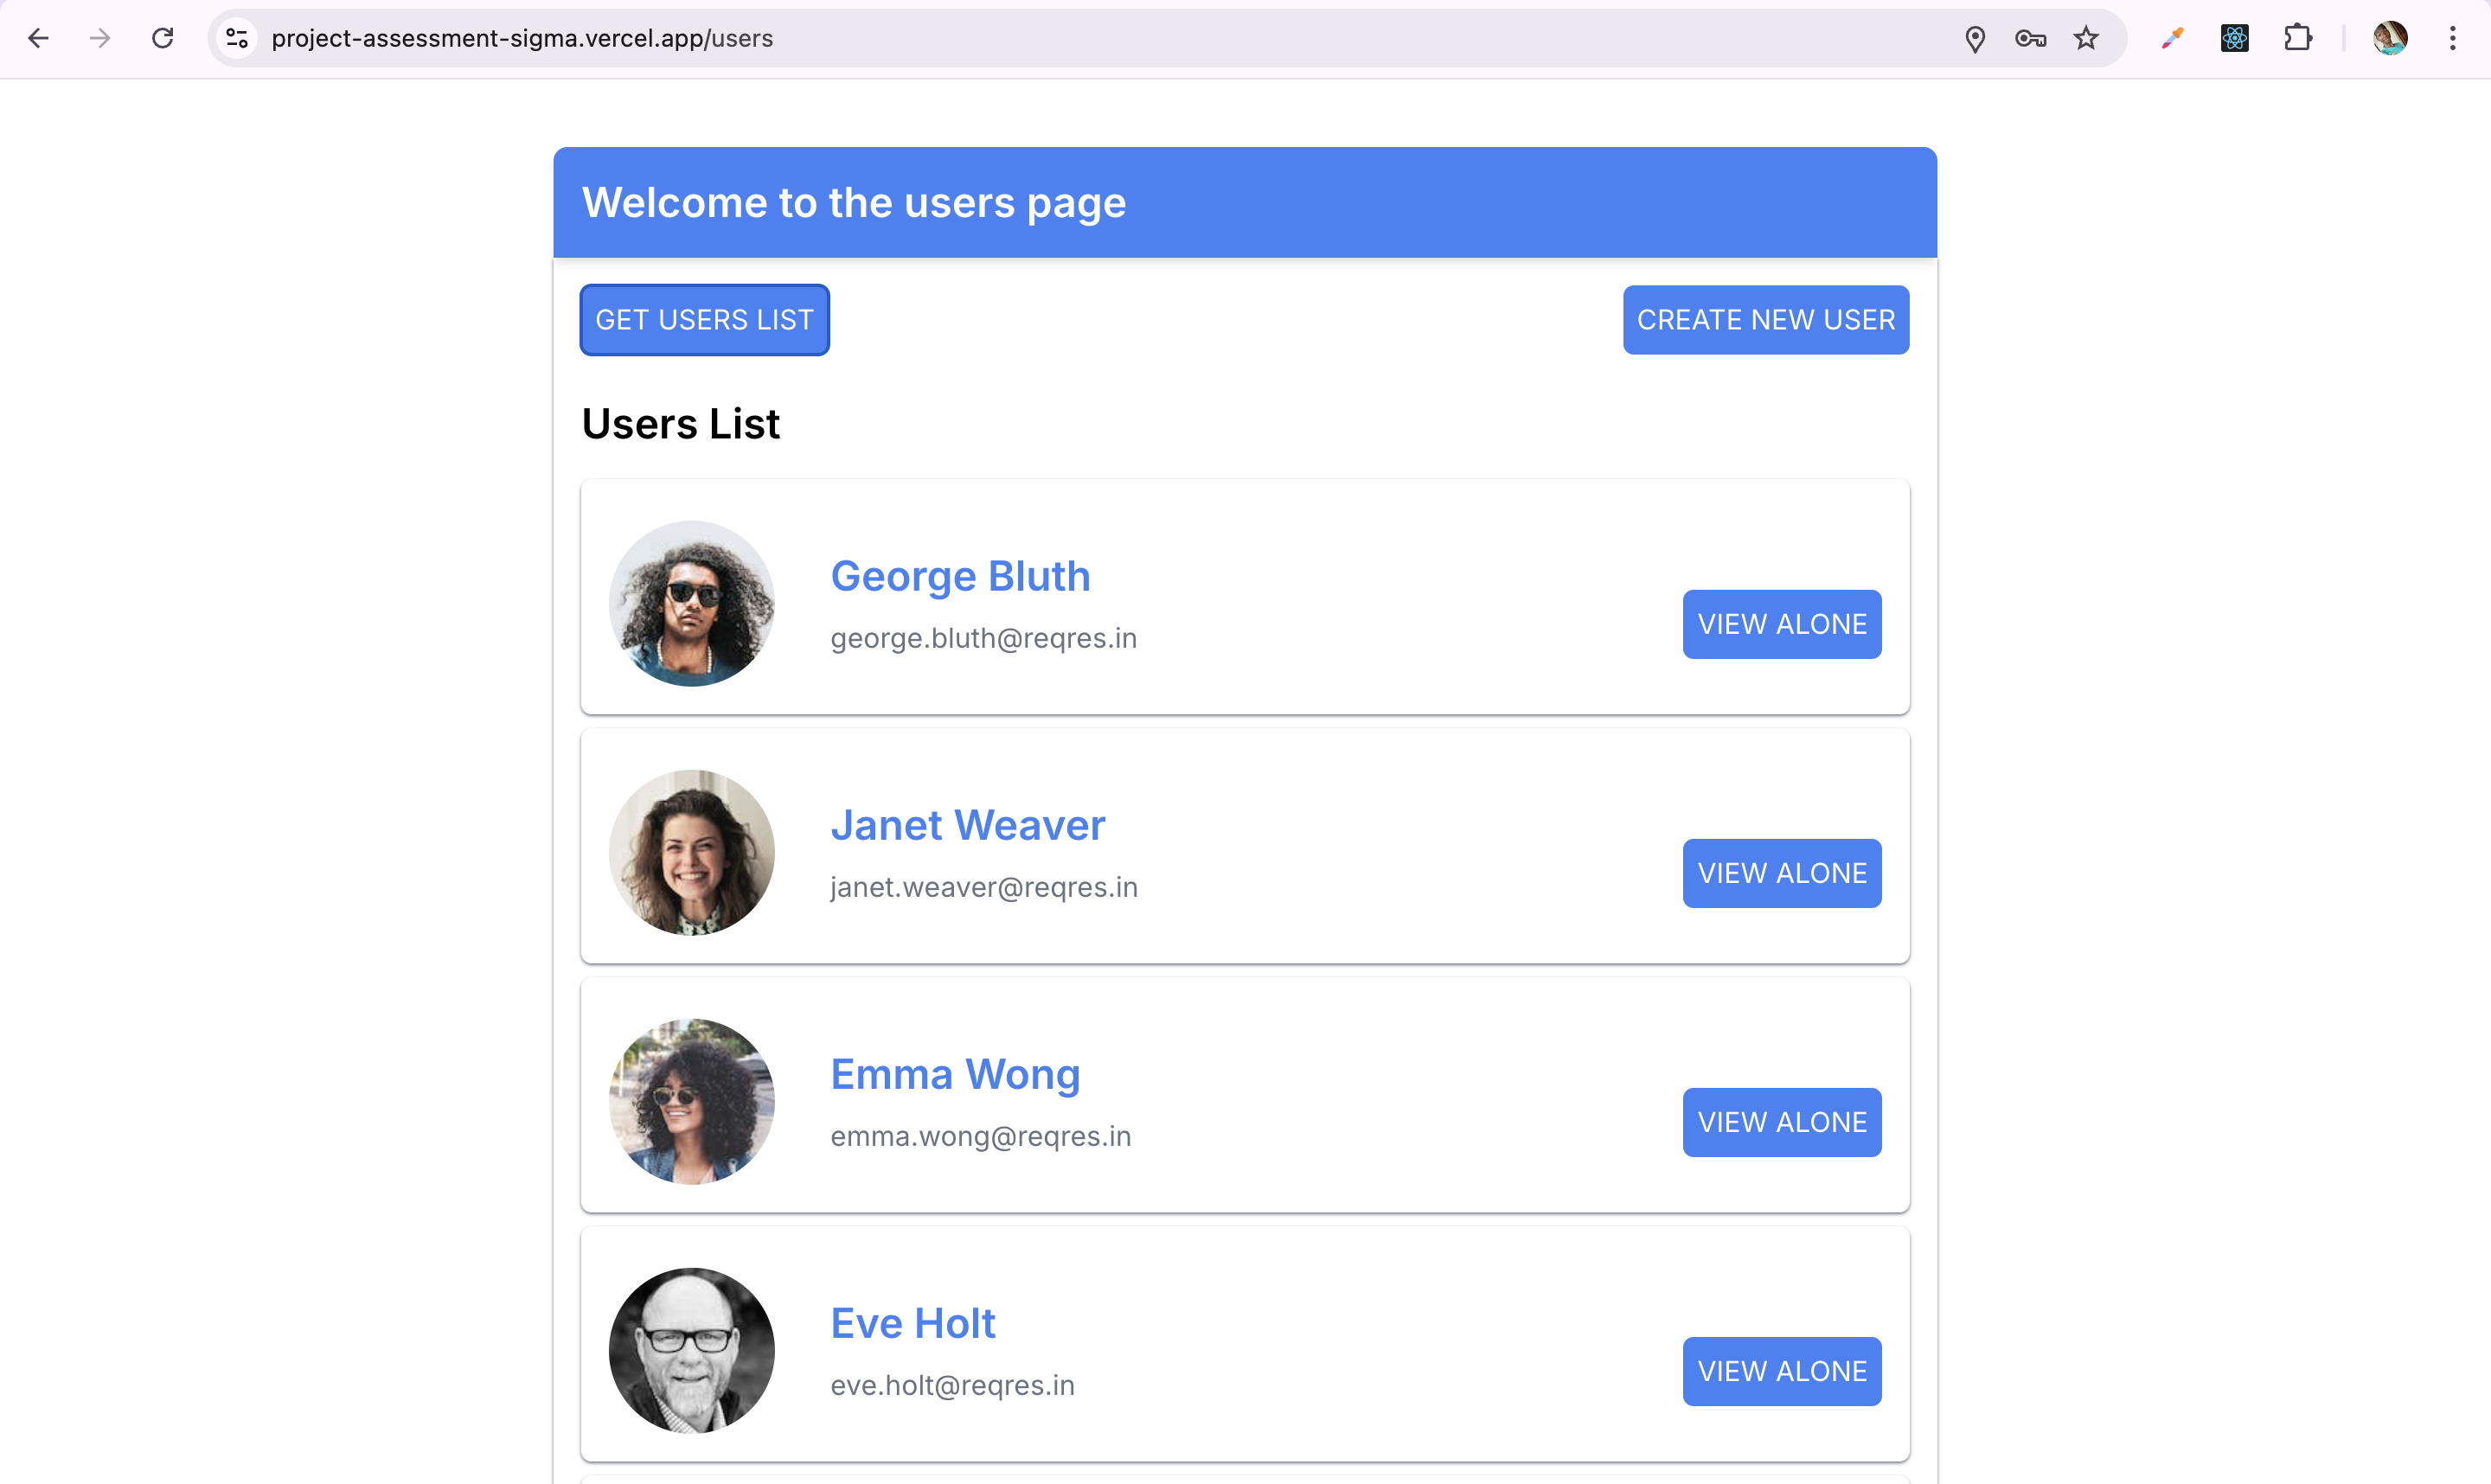Screen dimensions: 2491x1484
Task: View George Bluth alone
Action: point(1781,624)
